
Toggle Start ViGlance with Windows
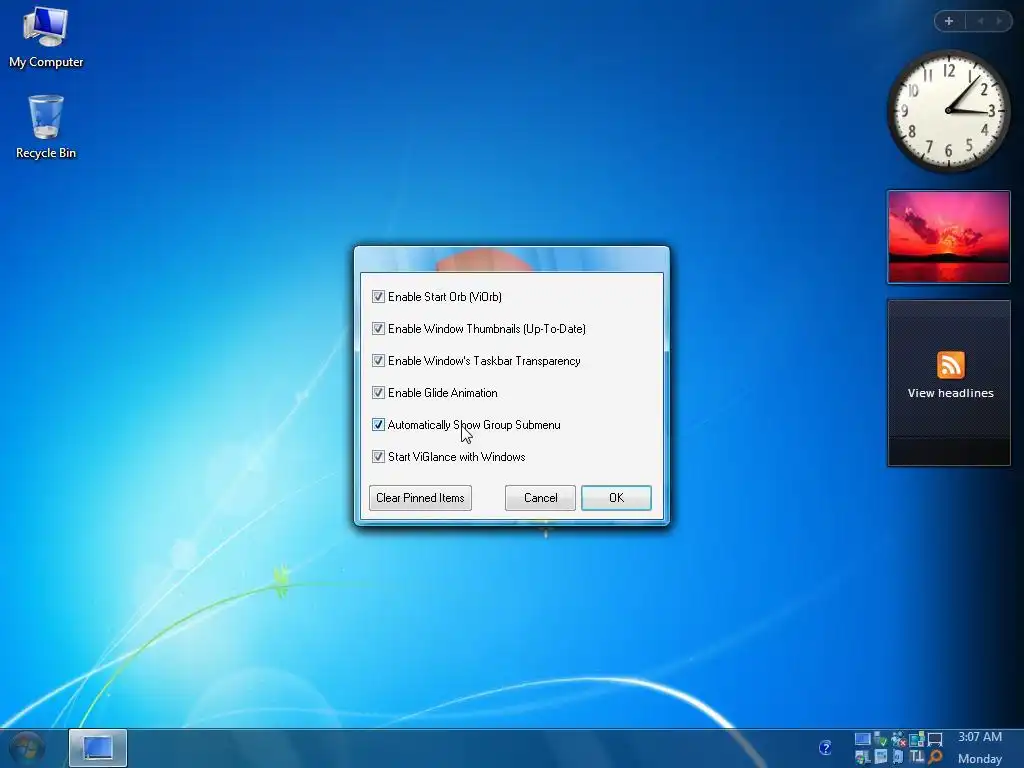[x=378, y=456]
